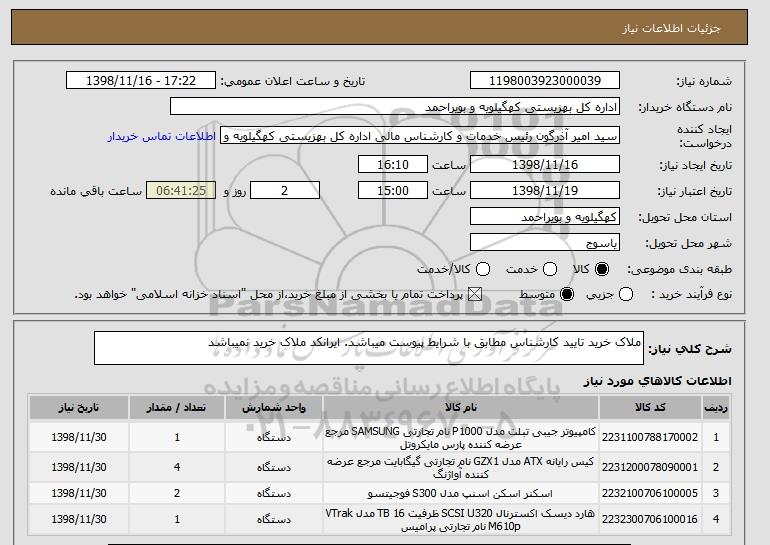Click quantity 2 in the scanner row
The width and height of the screenshot is (770, 545).
(x=177, y=493)
